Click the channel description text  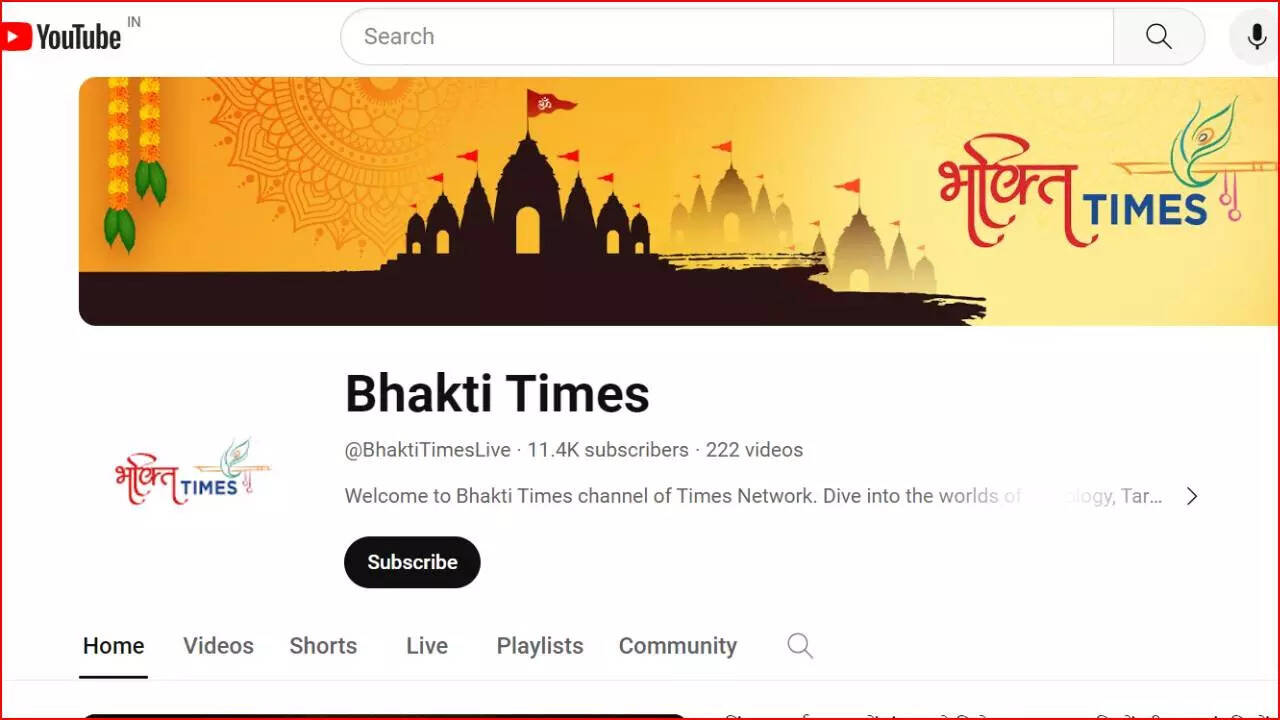pos(753,496)
